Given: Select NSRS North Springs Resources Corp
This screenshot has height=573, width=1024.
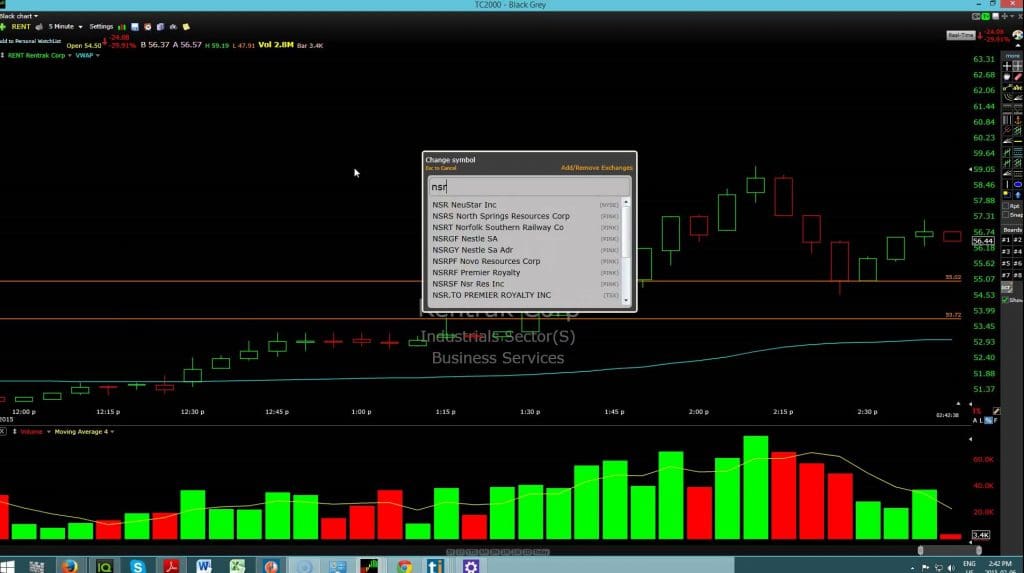Looking at the screenshot, I should tap(525, 216).
